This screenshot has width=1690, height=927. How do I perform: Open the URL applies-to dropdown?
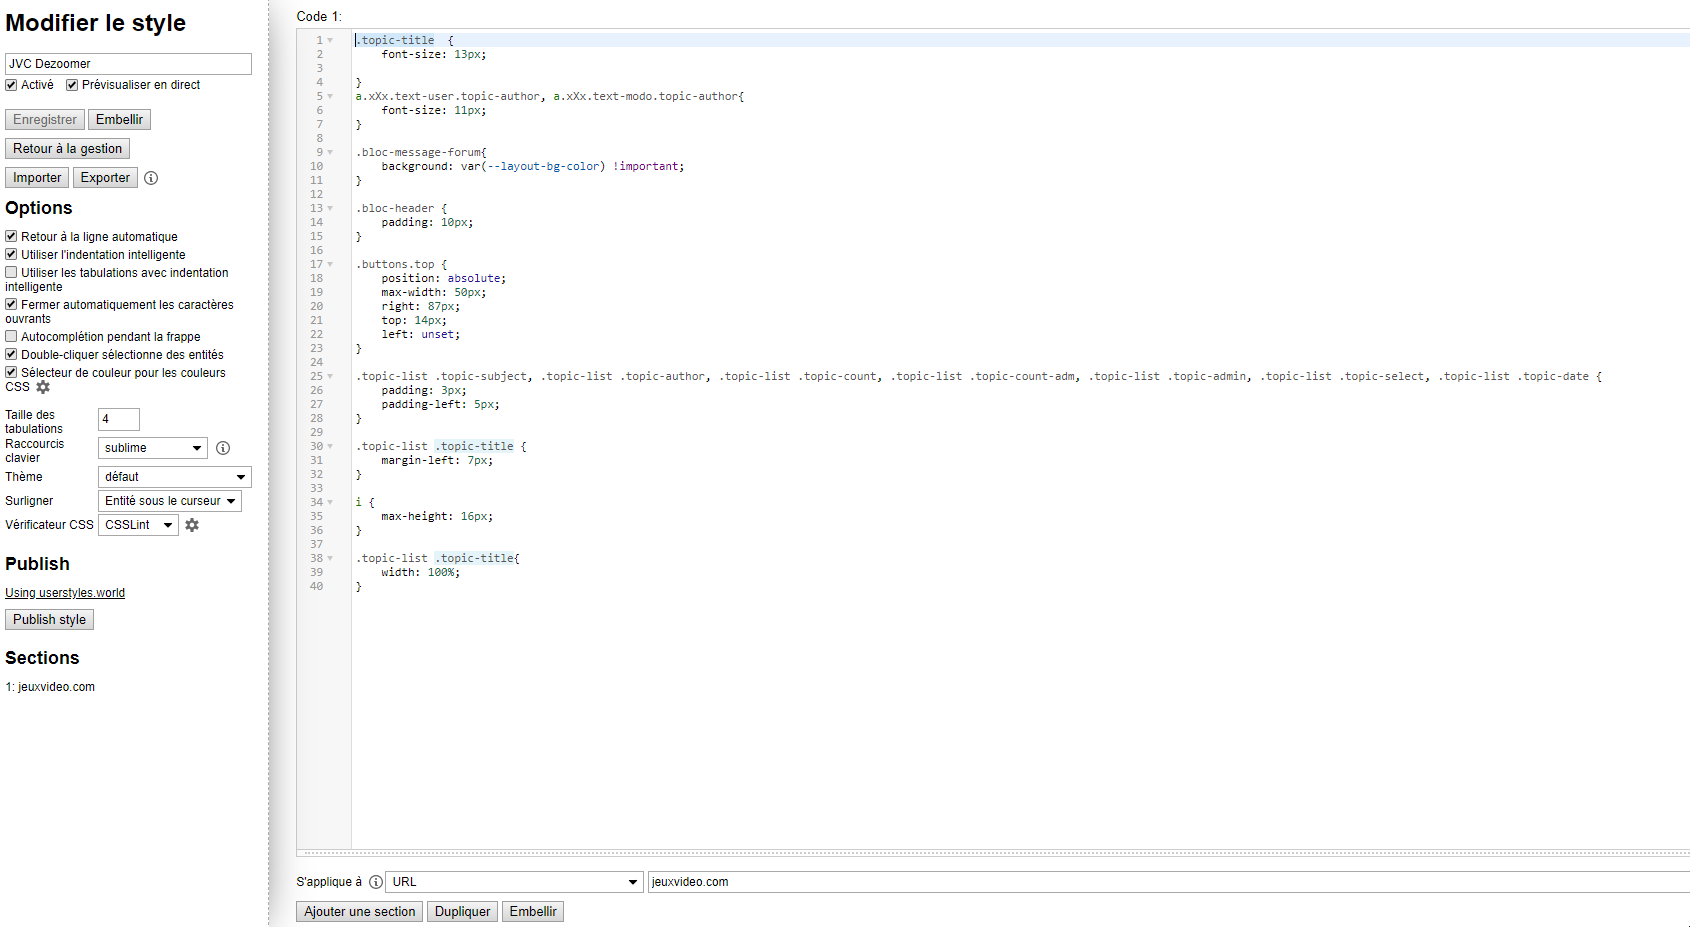514,882
